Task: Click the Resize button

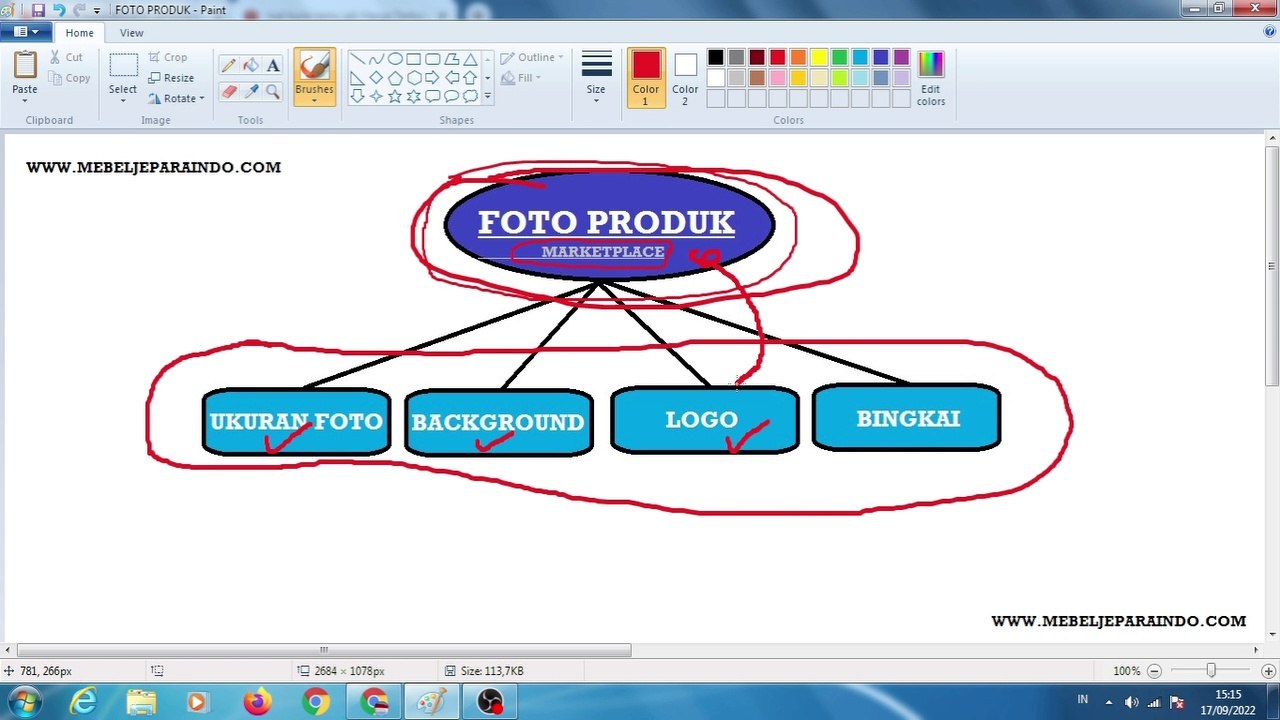Action: click(x=171, y=78)
